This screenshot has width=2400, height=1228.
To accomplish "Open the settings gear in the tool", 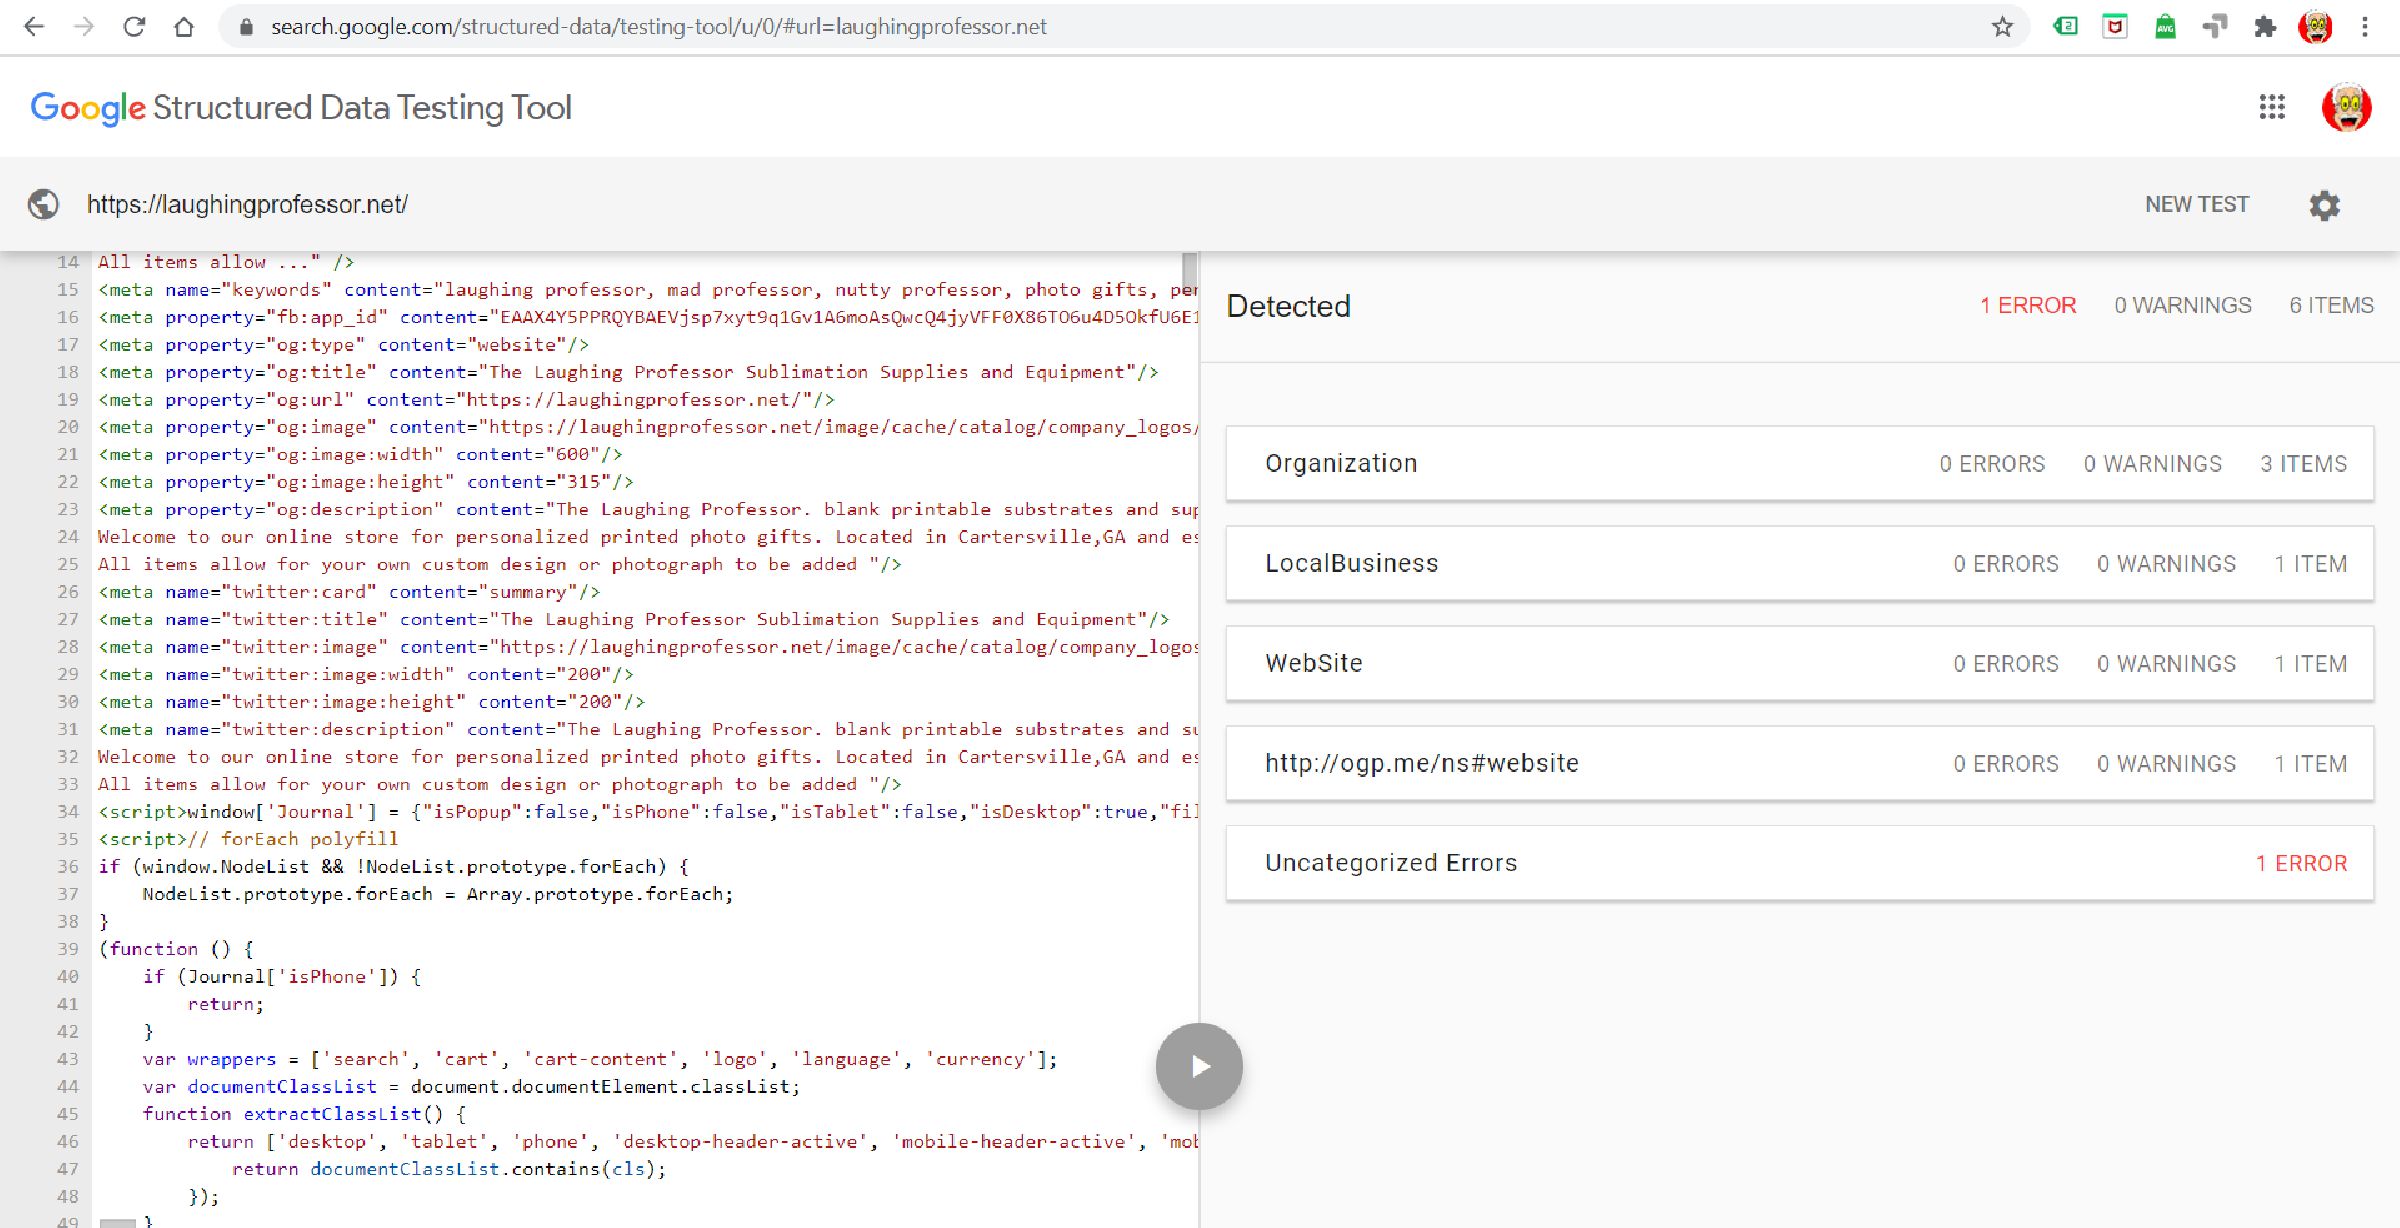I will coord(2325,205).
